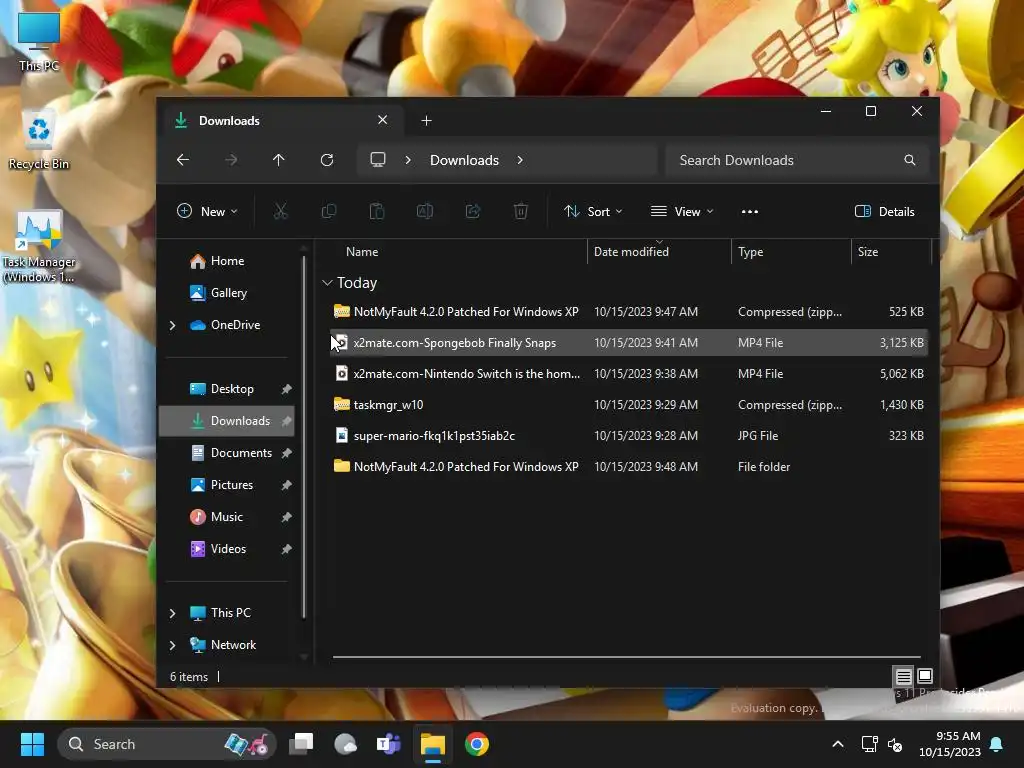Show hidden tray icons chevron
Image resolution: width=1024 pixels, height=768 pixels.
[838, 744]
